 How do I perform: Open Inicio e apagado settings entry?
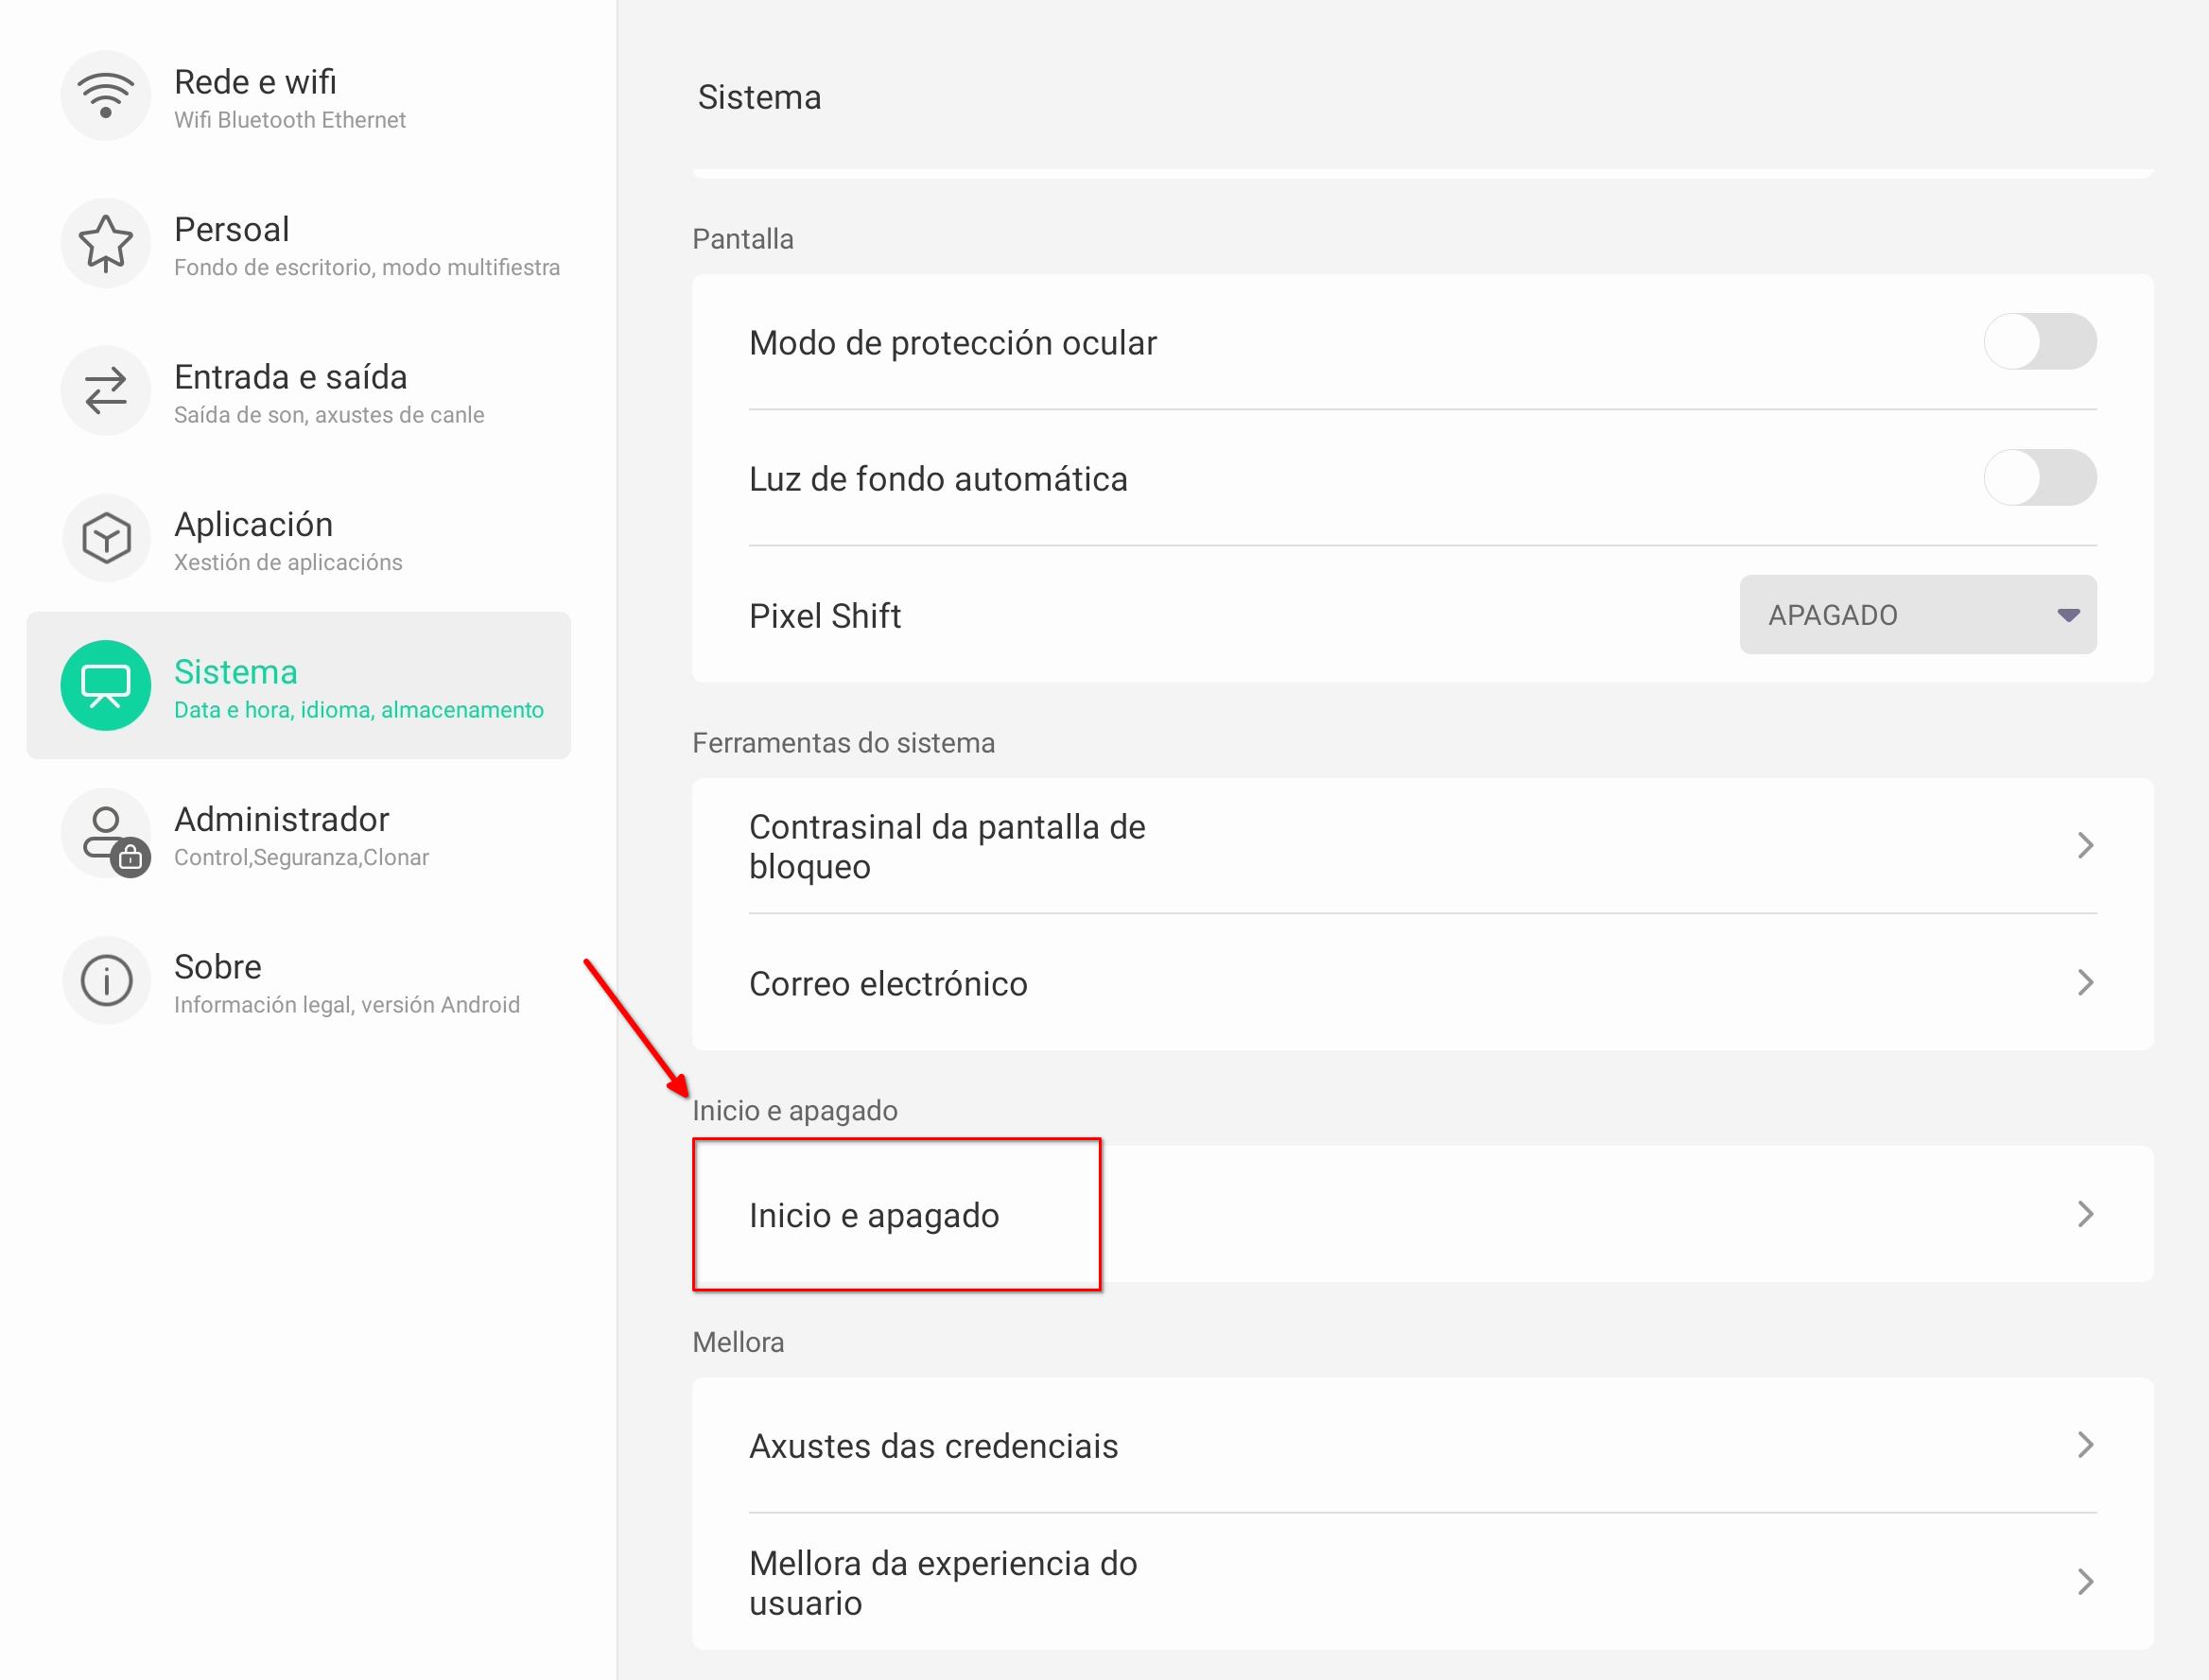click(x=874, y=1215)
